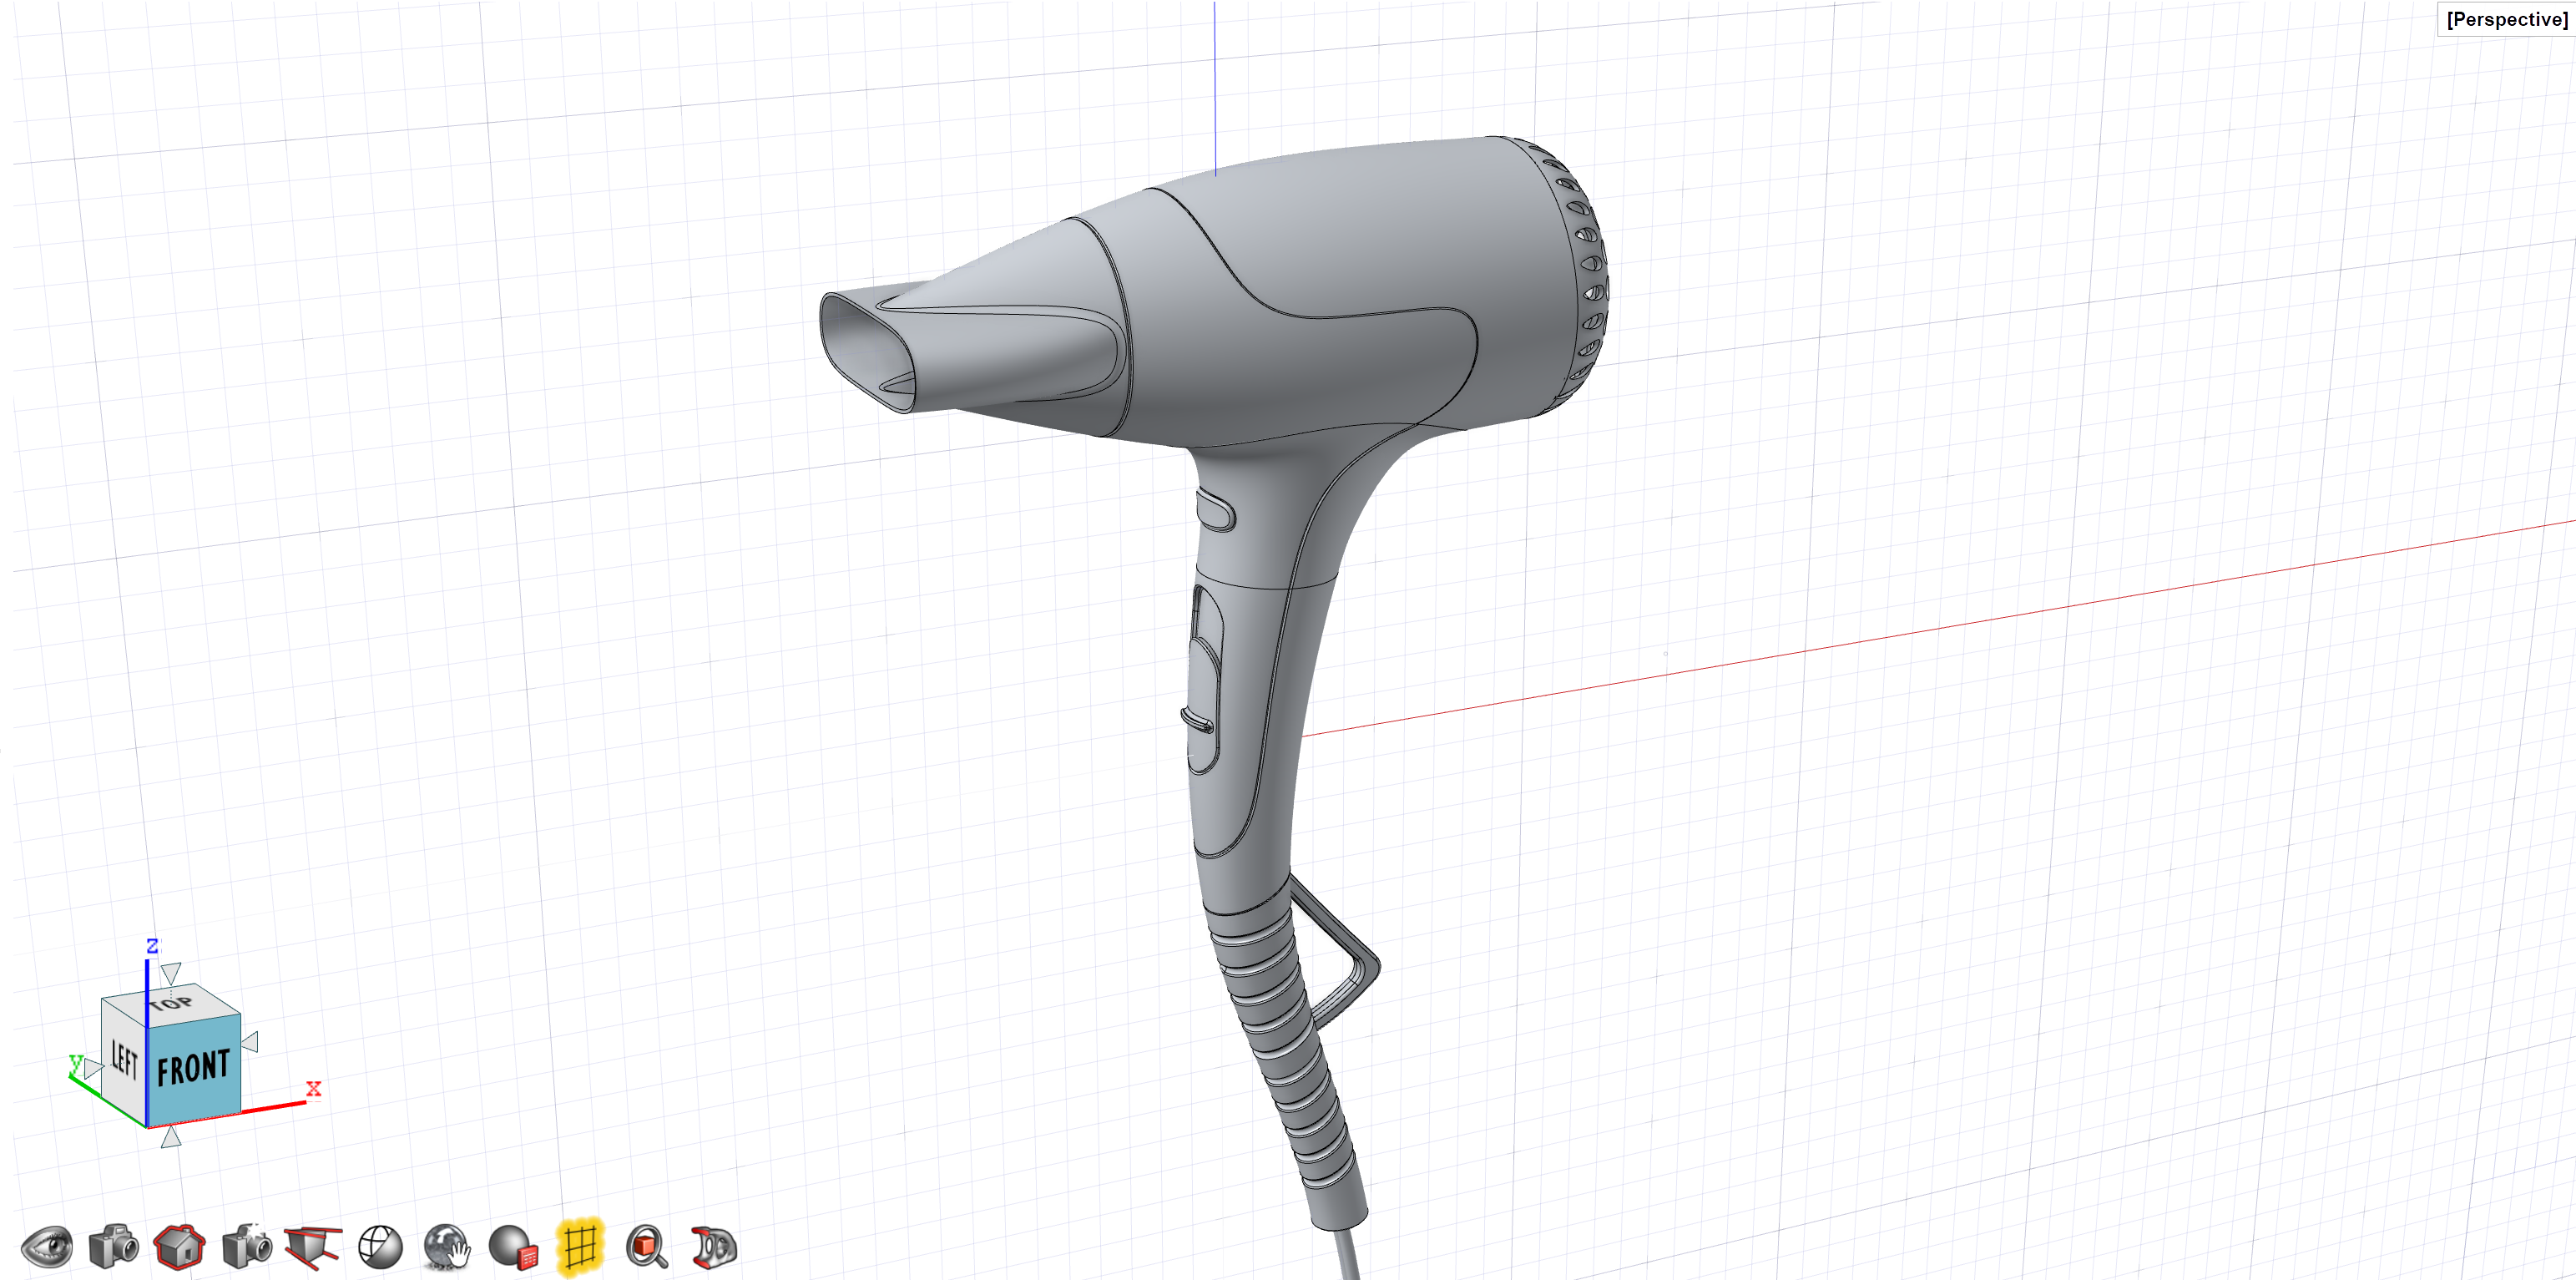Image resolution: width=2576 pixels, height=1280 pixels.
Task: Select the FRONT face of view cube
Action: [194, 1067]
